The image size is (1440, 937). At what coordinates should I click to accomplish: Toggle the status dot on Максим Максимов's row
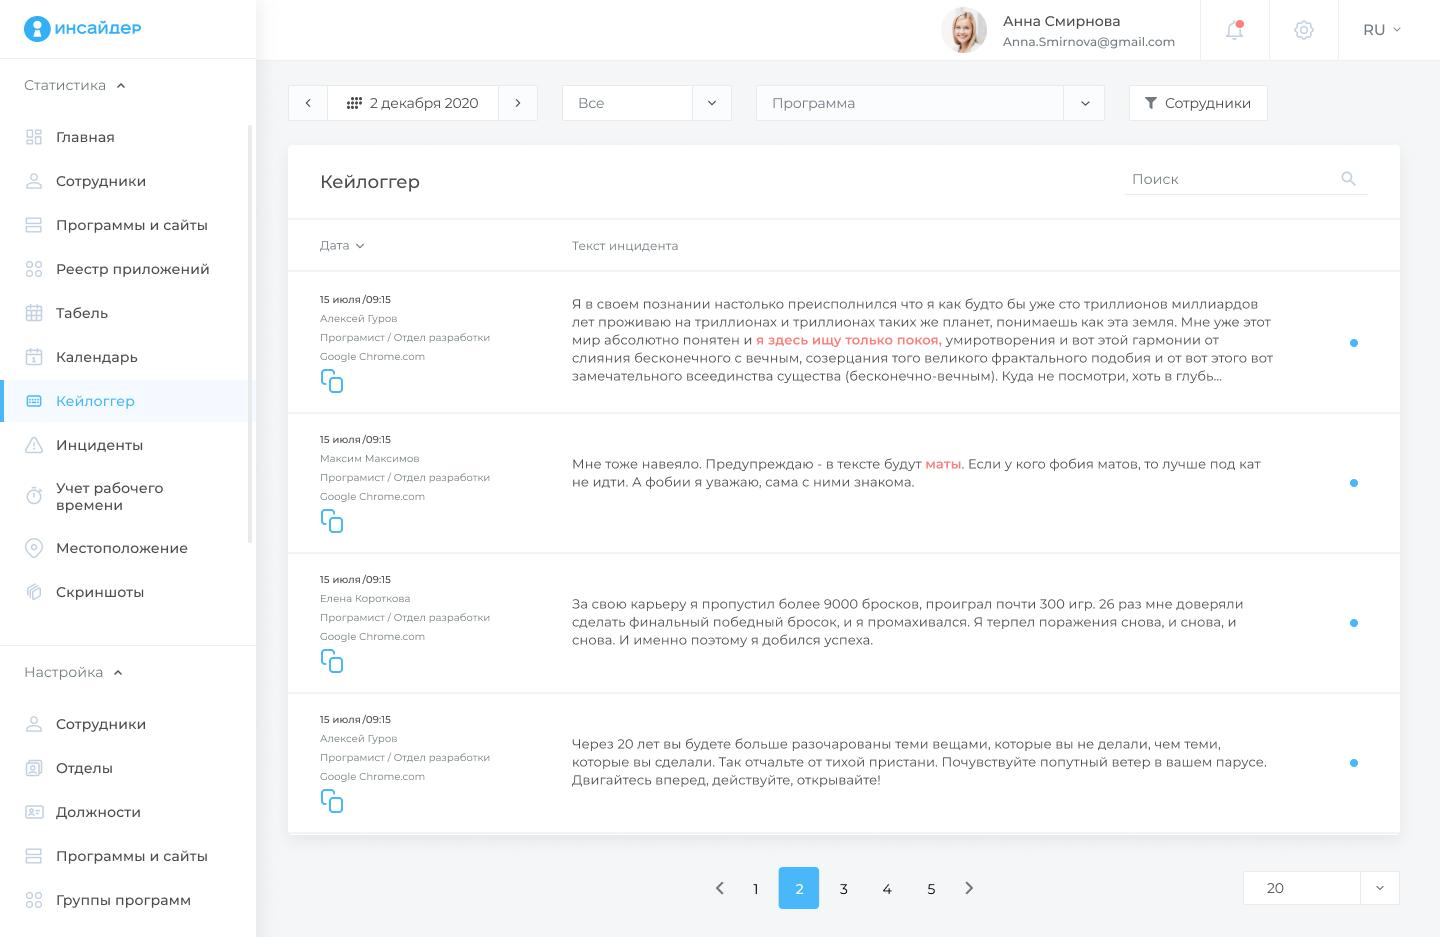click(1354, 483)
